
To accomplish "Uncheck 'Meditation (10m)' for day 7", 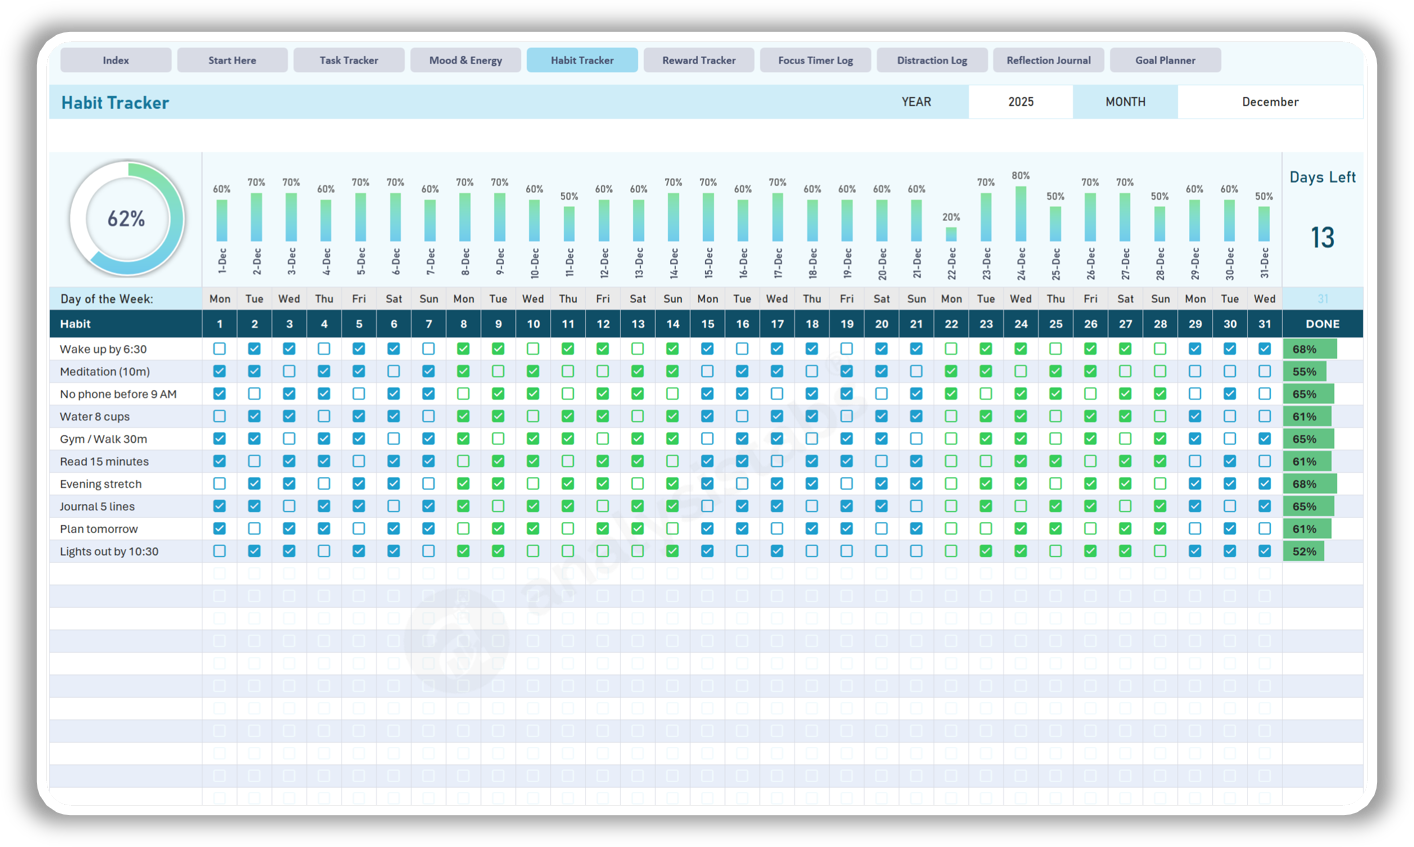I will [428, 371].
